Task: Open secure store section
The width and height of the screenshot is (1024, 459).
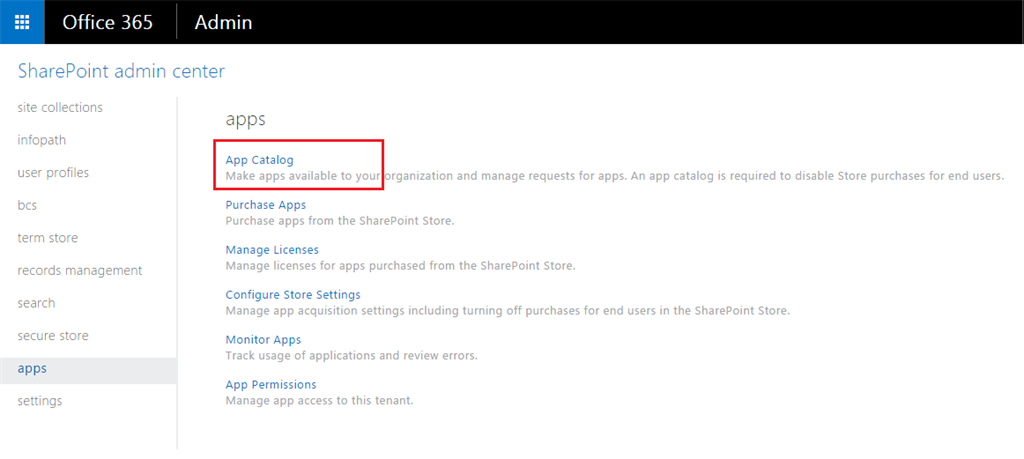Action: click(53, 336)
